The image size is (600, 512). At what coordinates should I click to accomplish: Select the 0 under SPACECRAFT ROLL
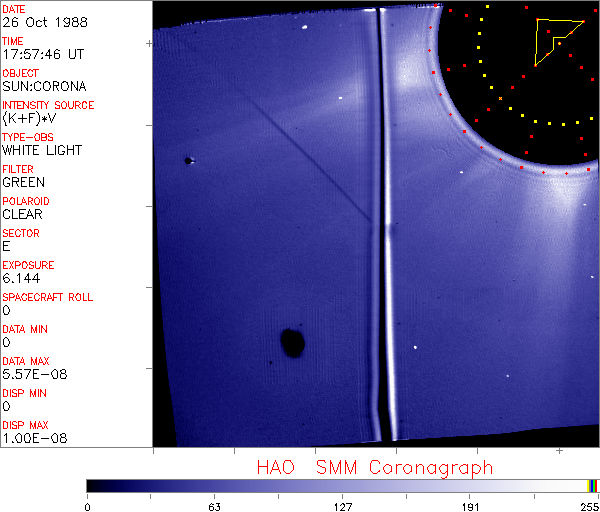tap(7, 310)
